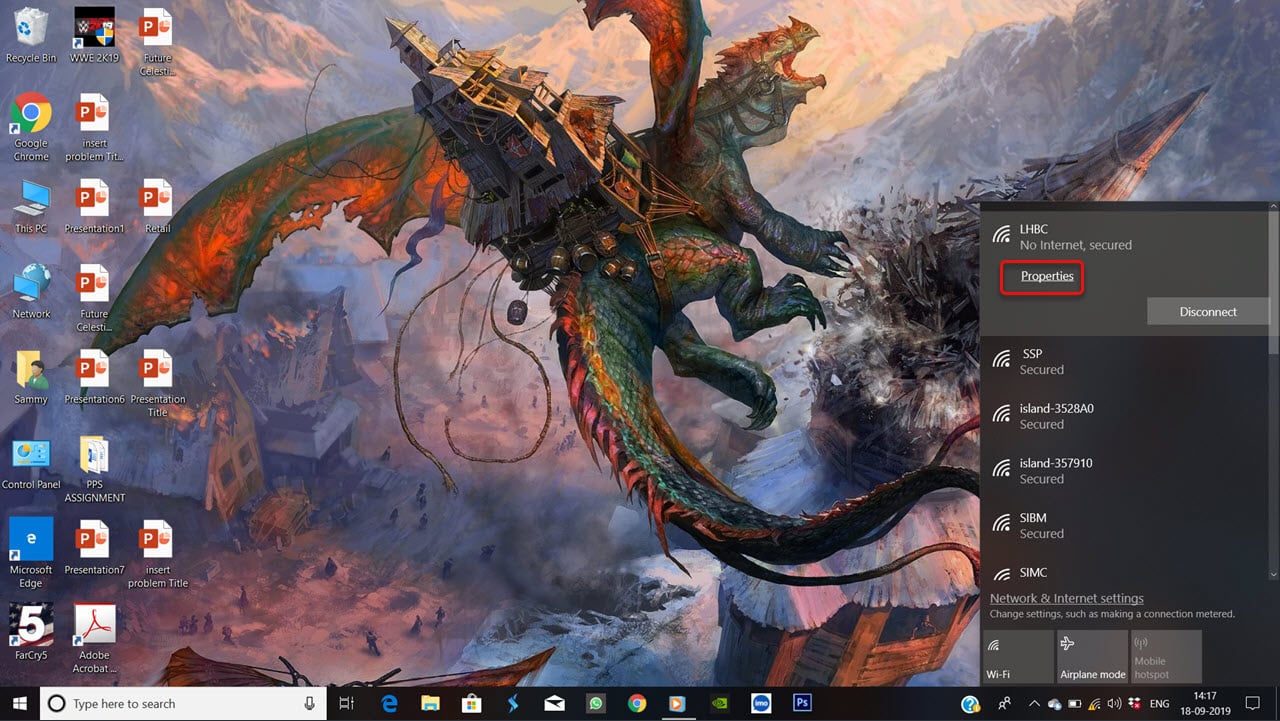Viewport: 1280px width, 721px height.
Task: Click the Dropbox tray icon
Action: (1135, 704)
